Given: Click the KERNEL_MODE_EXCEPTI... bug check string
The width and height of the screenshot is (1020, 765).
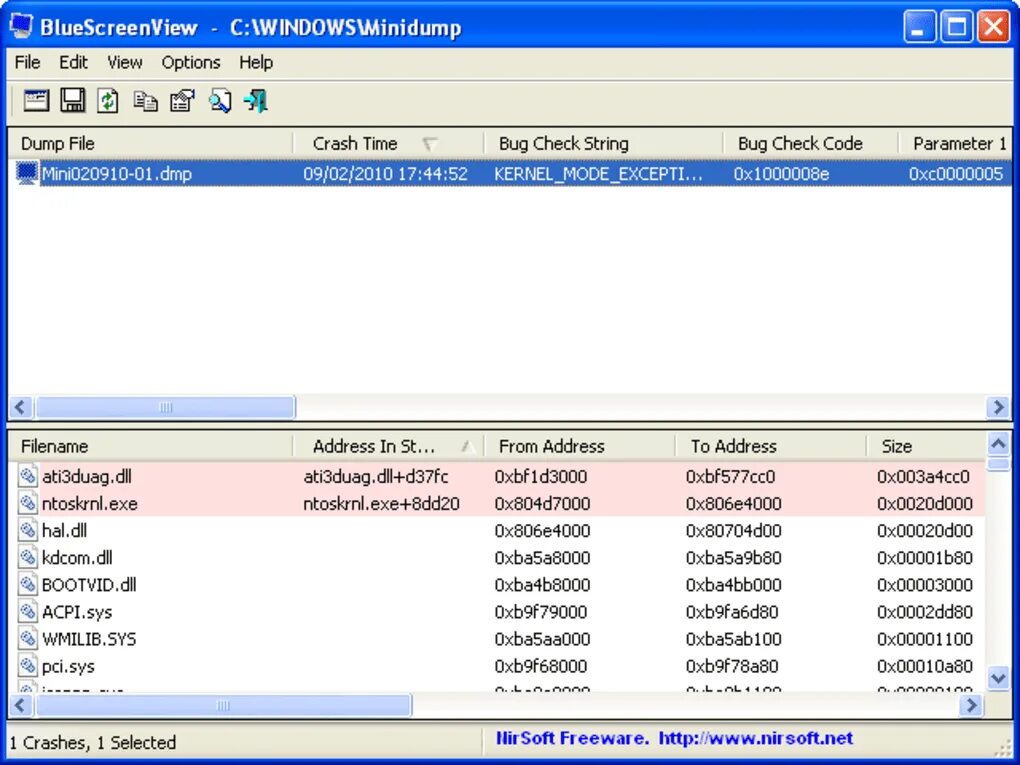Looking at the screenshot, I should 598,174.
